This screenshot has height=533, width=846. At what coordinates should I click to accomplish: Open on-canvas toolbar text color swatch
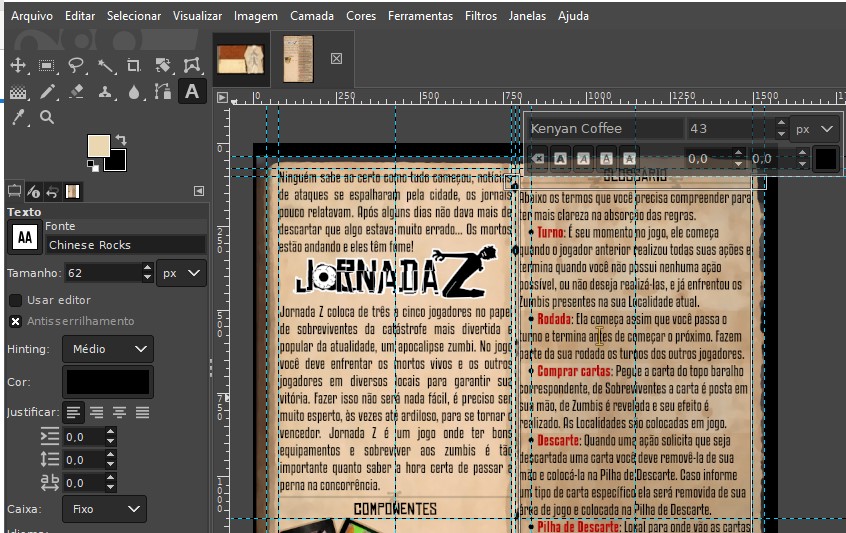[x=826, y=159]
